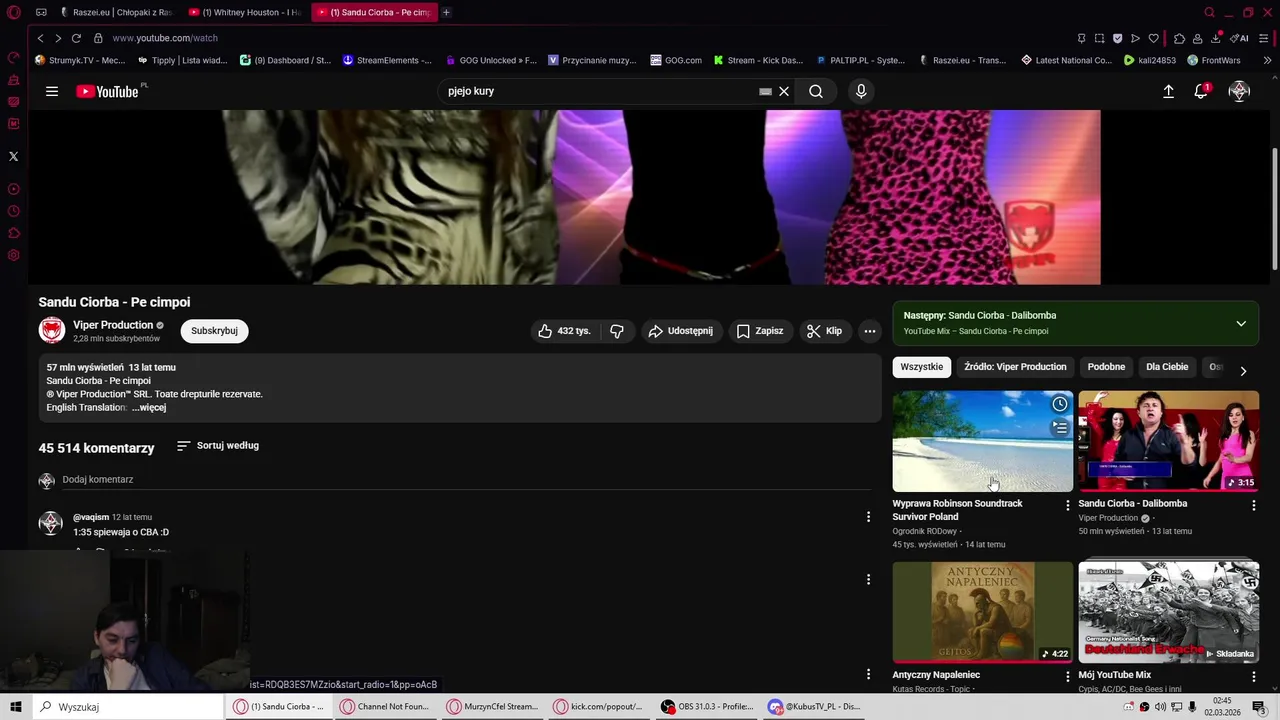1280x720 pixels.
Task: Open the GOG.com bookmark
Action: pyautogui.click(x=676, y=60)
